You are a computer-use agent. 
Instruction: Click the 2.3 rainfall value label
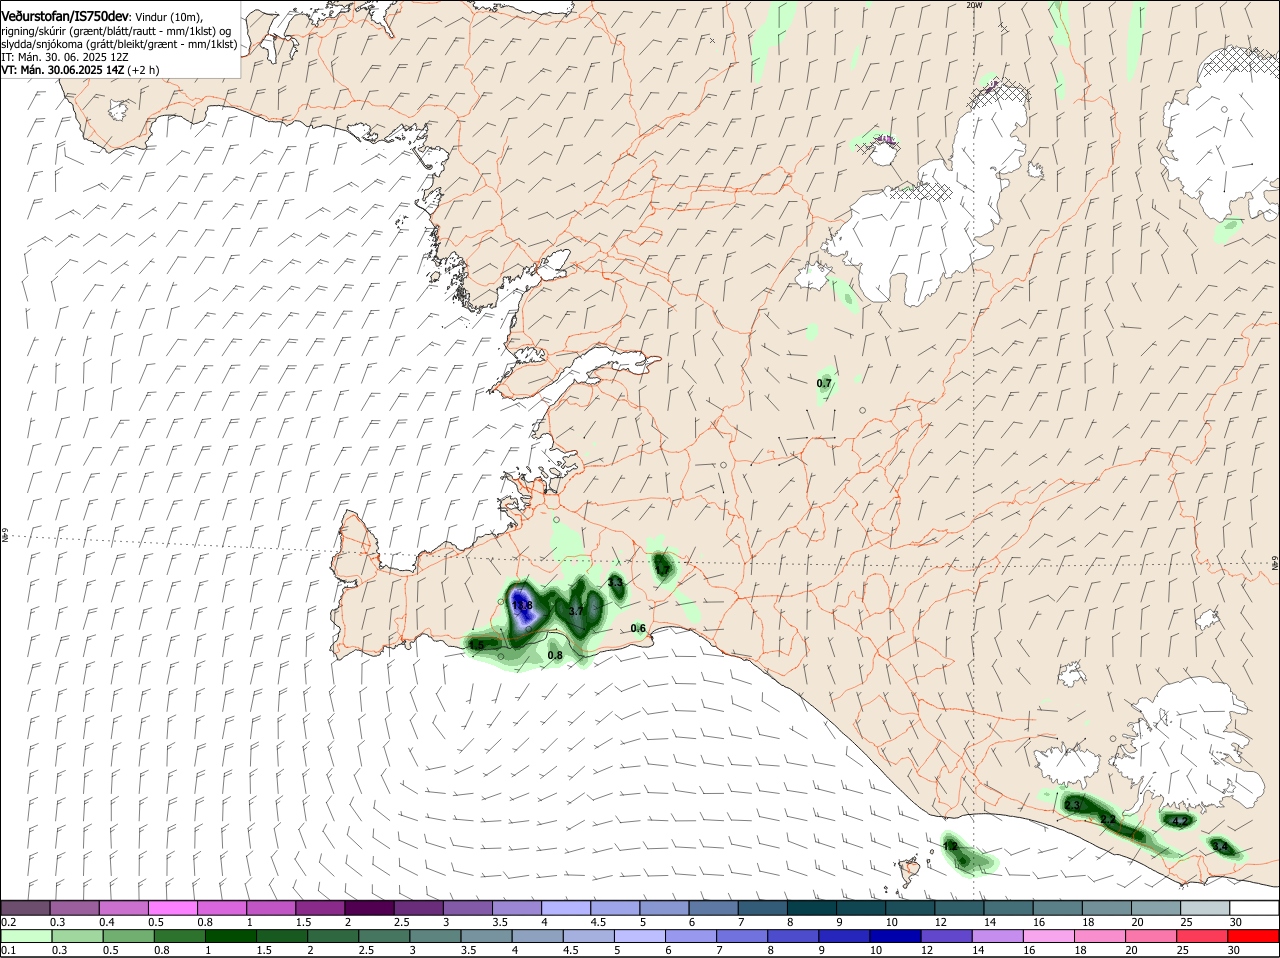(x=1073, y=805)
